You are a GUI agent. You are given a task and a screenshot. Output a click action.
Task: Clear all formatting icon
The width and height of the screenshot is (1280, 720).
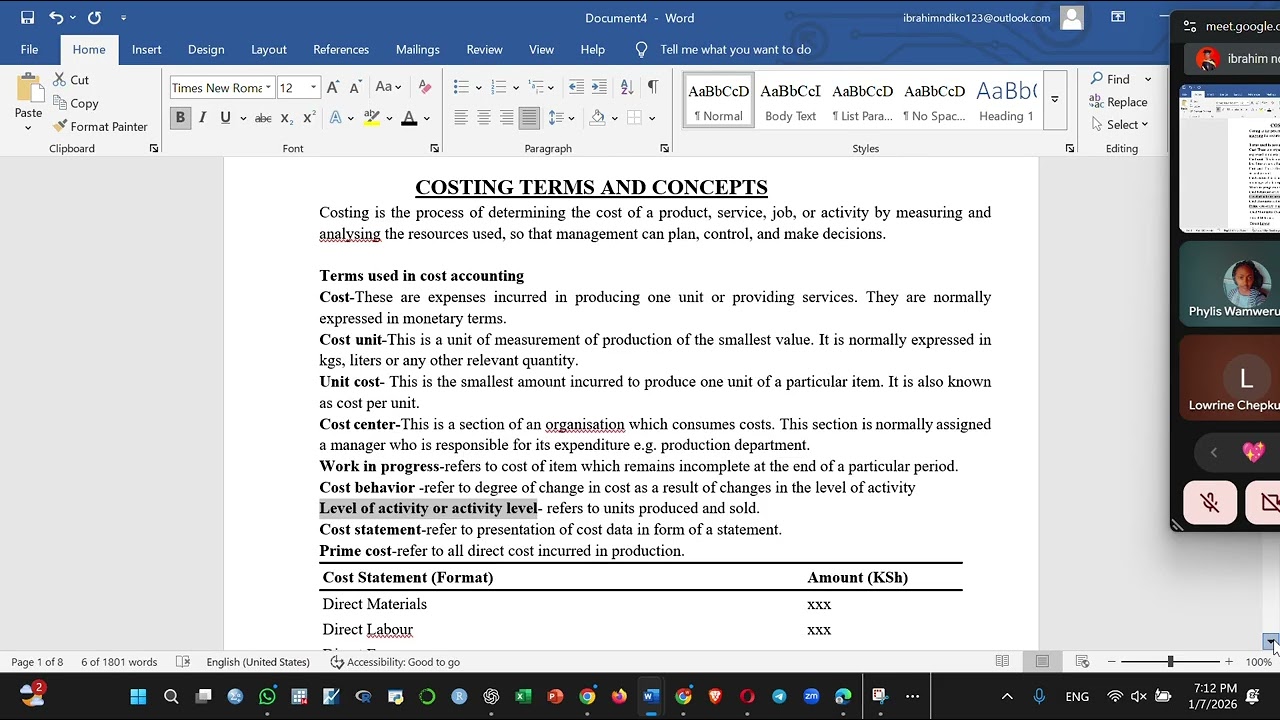[x=424, y=87]
